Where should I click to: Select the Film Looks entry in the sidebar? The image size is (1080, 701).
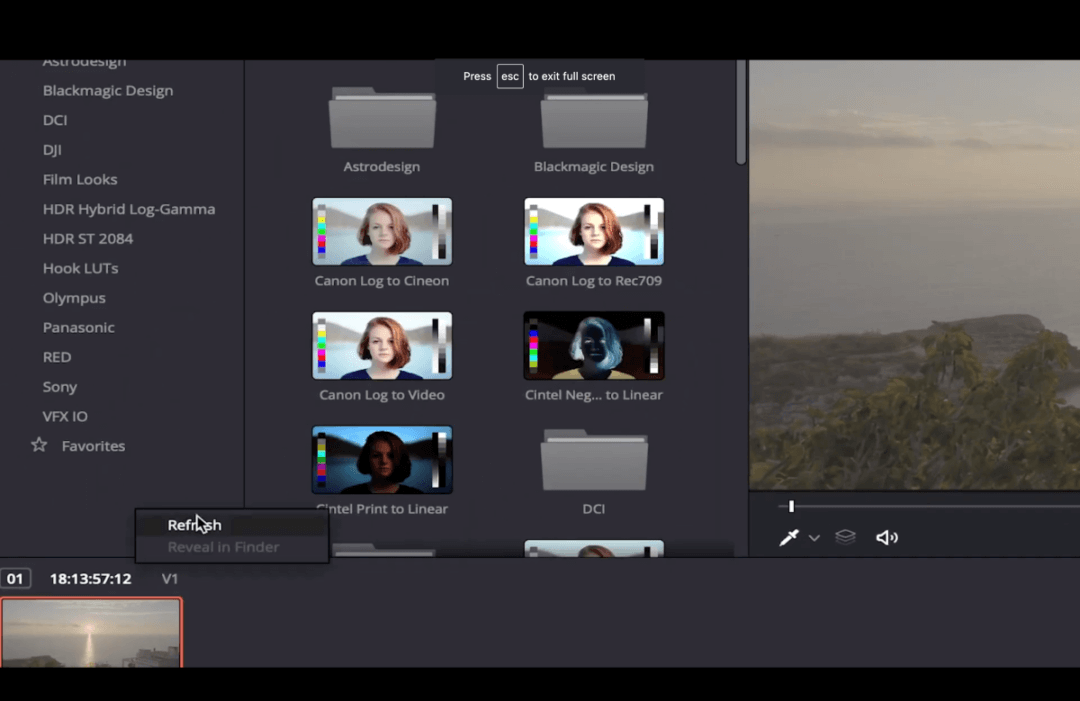(x=80, y=179)
